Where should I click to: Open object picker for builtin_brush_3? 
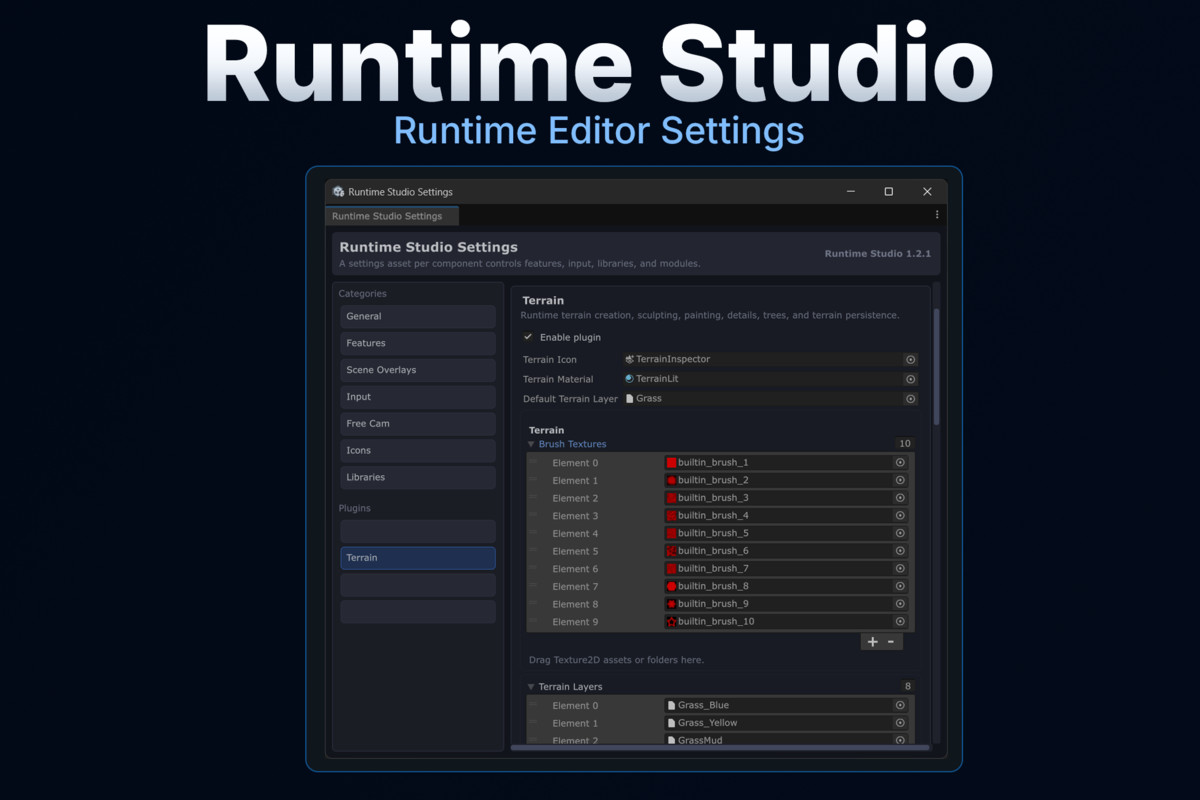900,498
